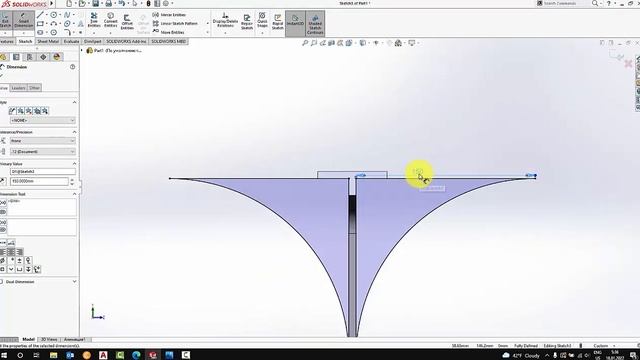The image size is (640, 360).
Task: Click the Open document icon
Action: pos(82,4)
